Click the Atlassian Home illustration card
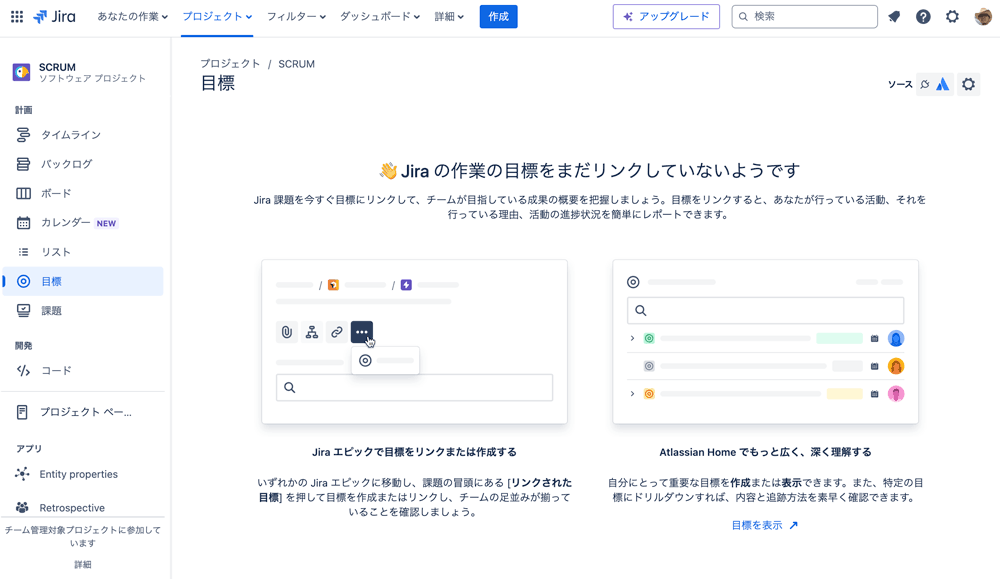Viewport: 1000px width, 579px height. click(x=765, y=342)
